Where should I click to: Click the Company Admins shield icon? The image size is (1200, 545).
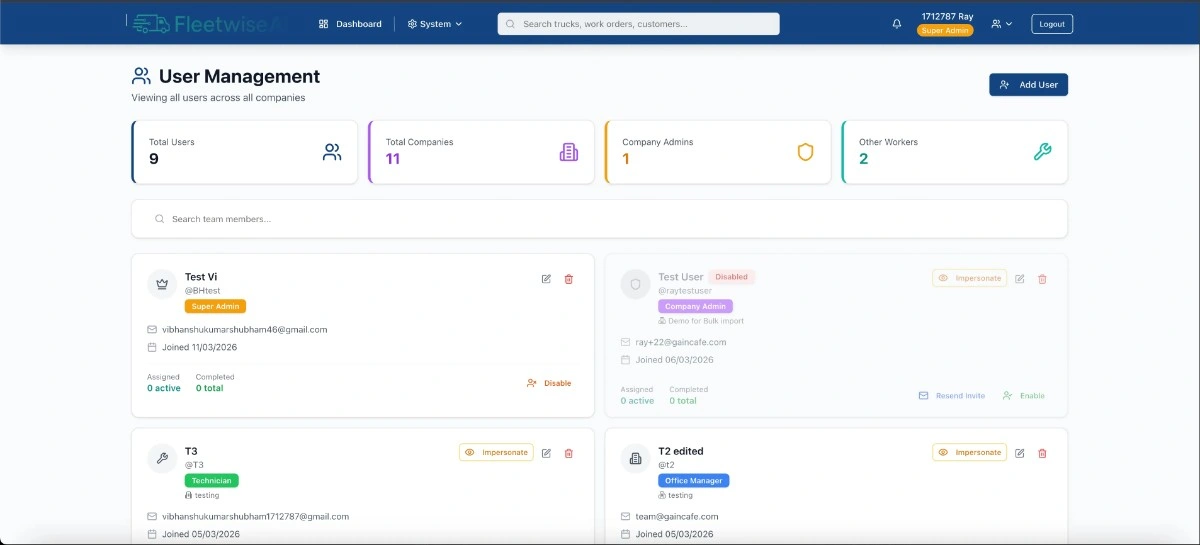[805, 152]
